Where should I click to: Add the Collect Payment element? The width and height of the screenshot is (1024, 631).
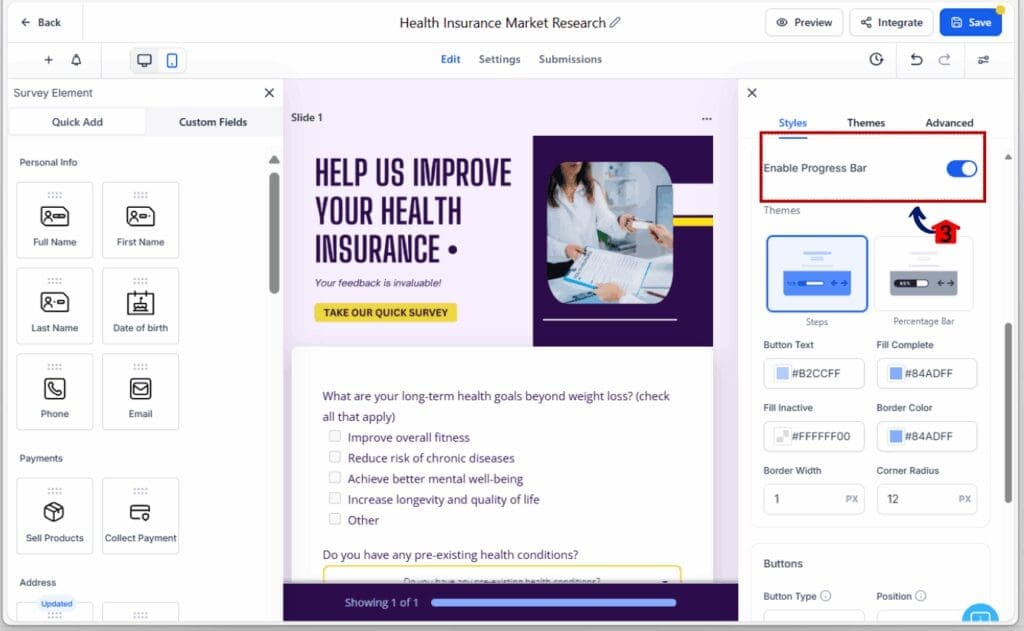tap(140, 516)
